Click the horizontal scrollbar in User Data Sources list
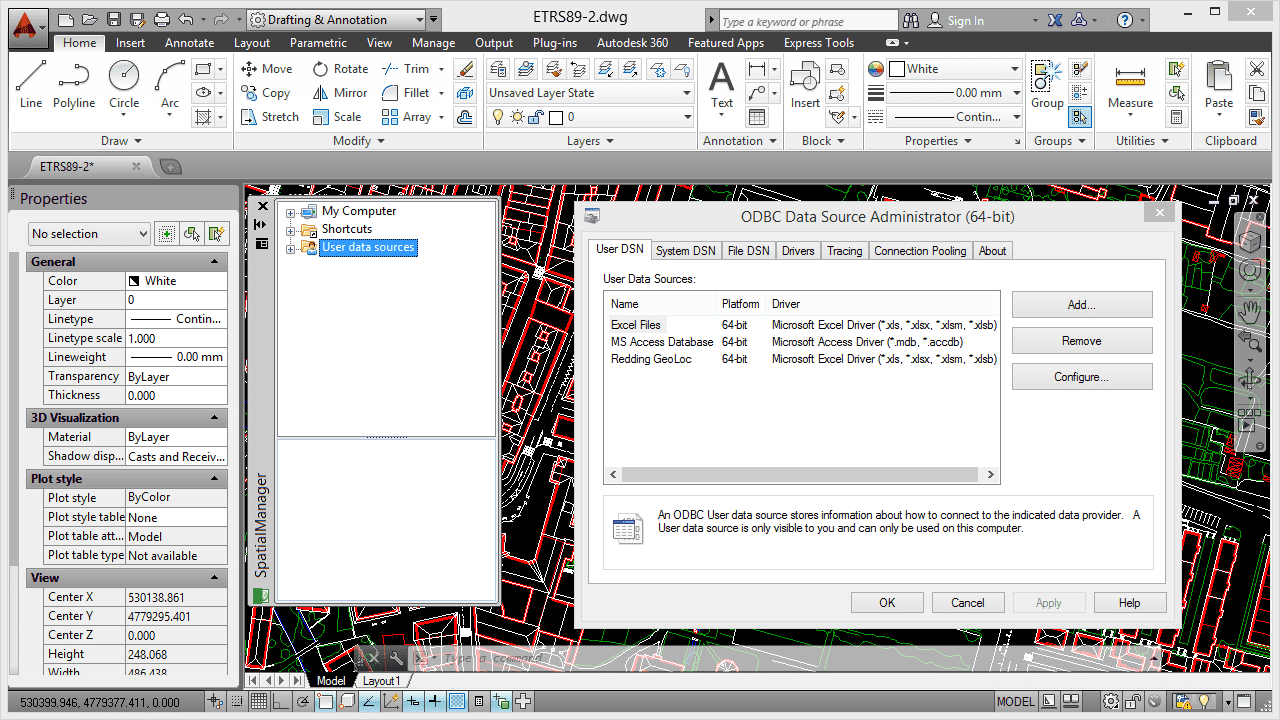The image size is (1280, 720). (802, 475)
